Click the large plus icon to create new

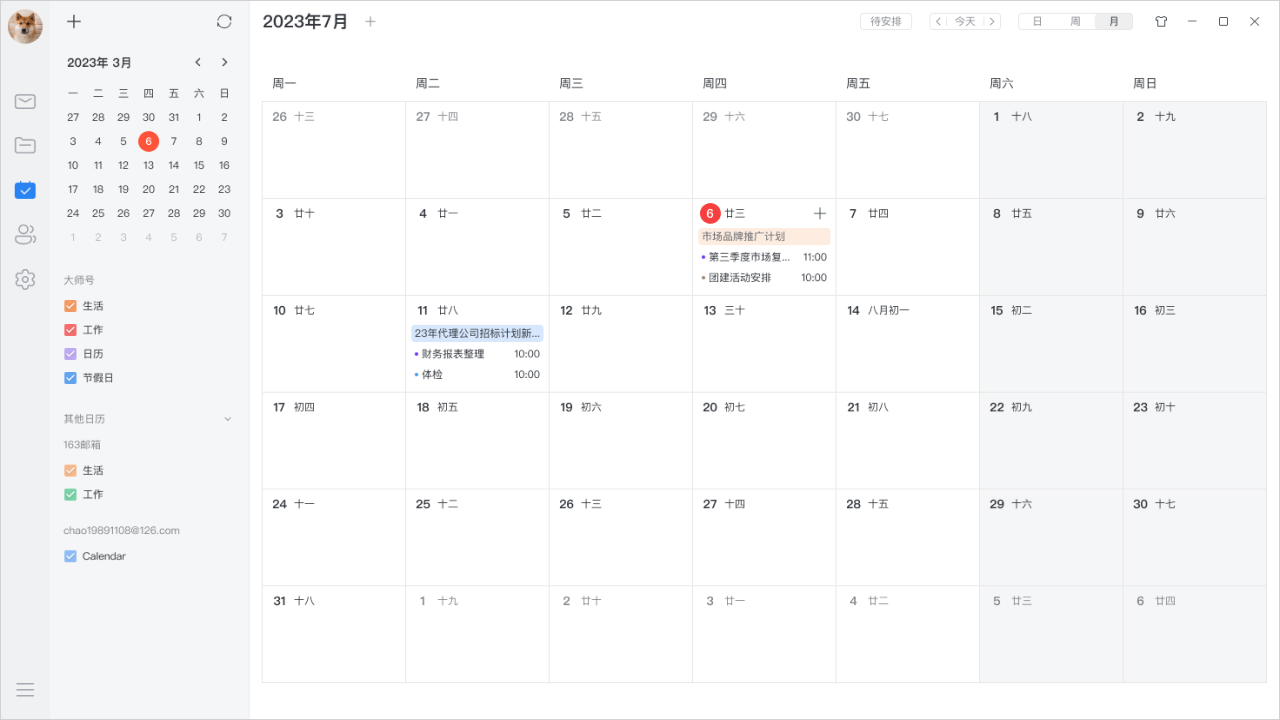pyautogui.click(x=74, y=21)
